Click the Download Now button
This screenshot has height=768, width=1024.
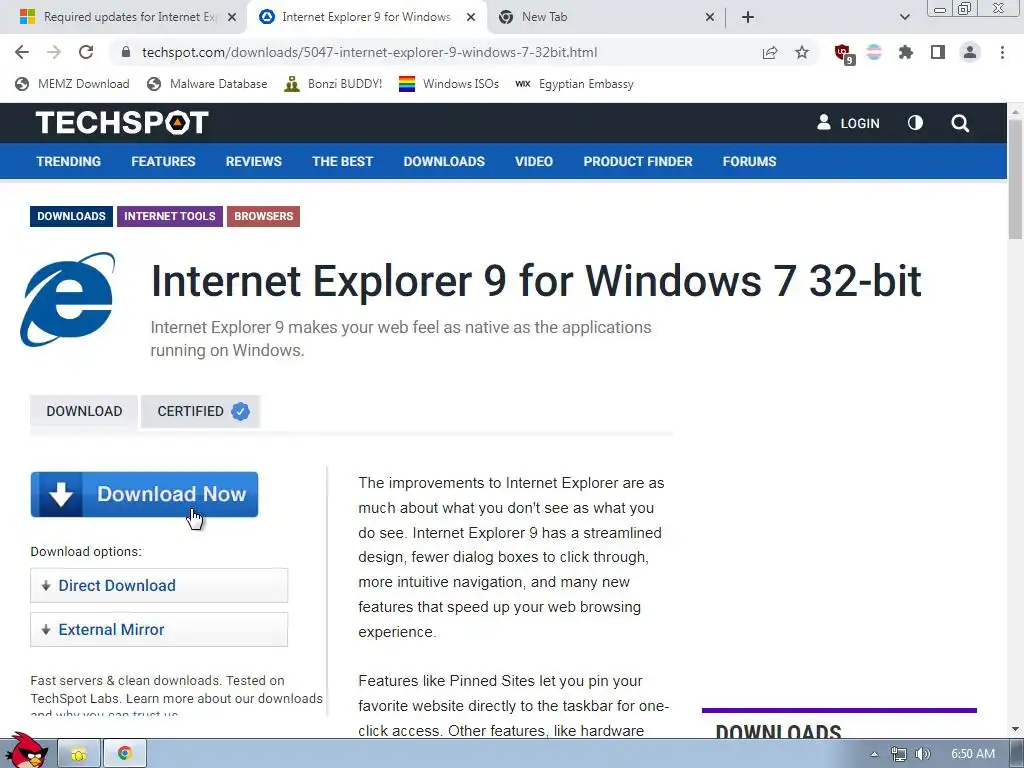(144, 494)
